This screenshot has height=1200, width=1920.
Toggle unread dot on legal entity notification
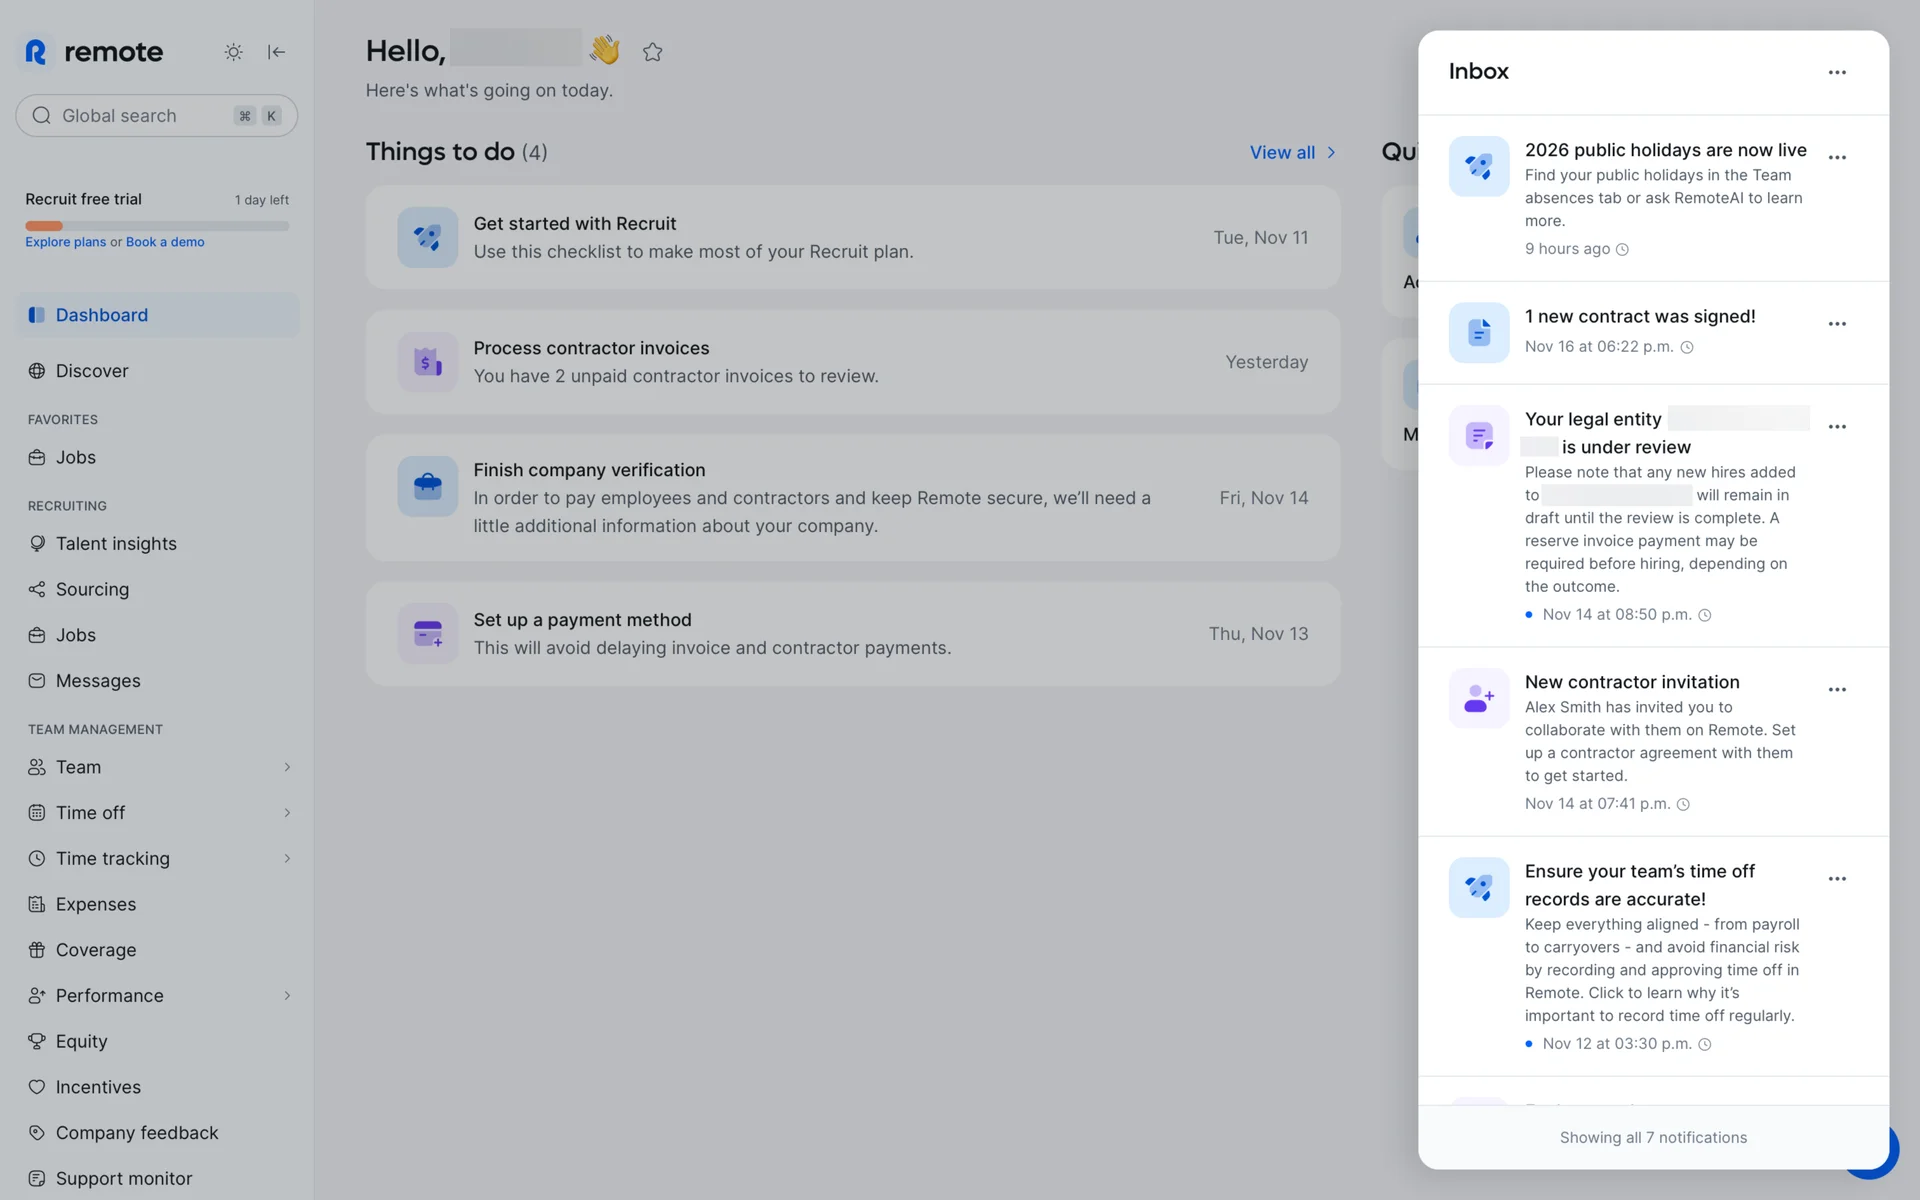click(1528, 615)
